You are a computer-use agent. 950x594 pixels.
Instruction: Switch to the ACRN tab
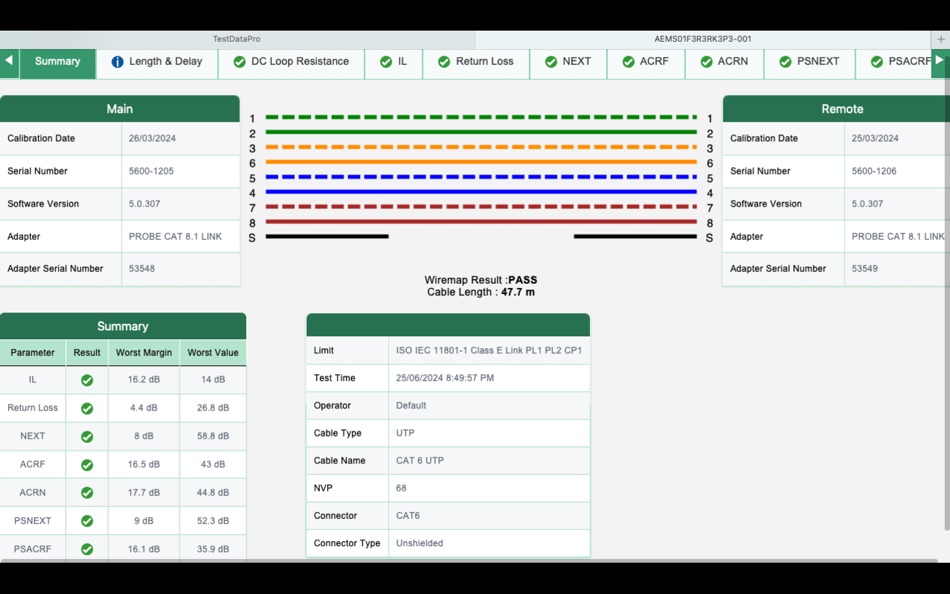[x=725, y=63]
